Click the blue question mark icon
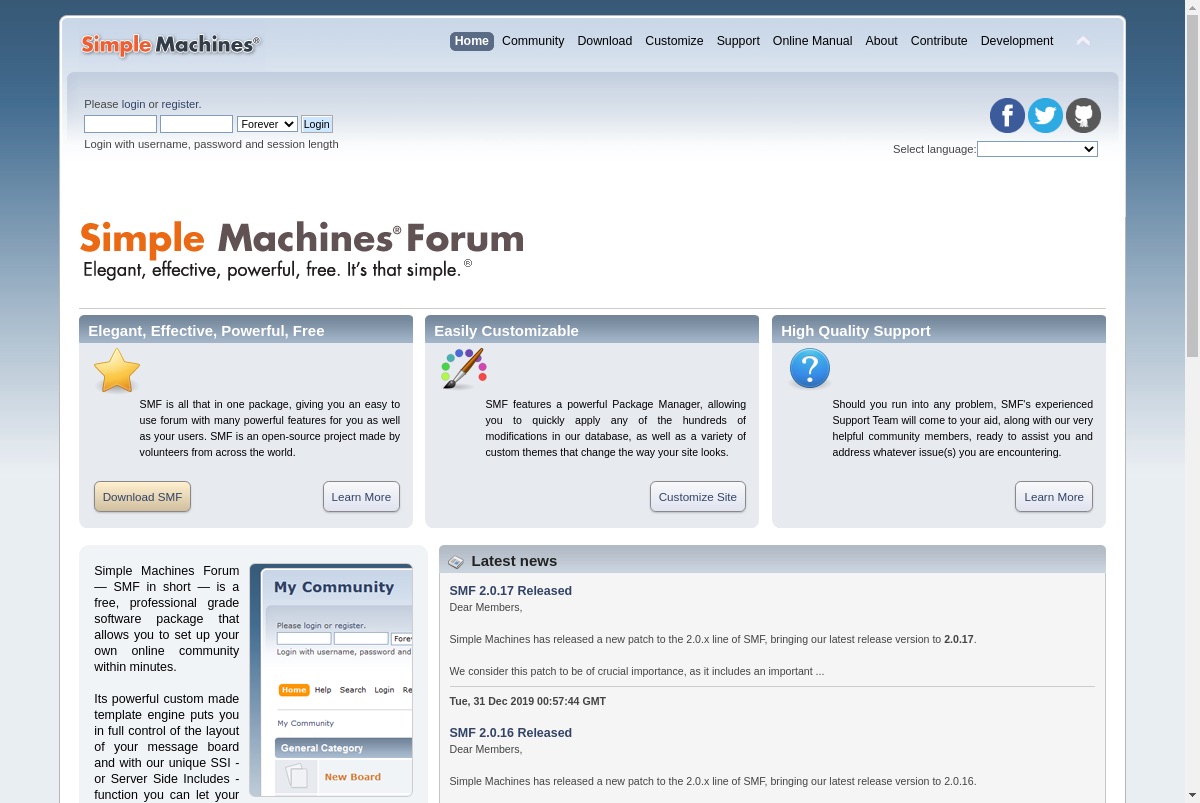Viewport: 1200px width, 803px height. click(810, 369)
